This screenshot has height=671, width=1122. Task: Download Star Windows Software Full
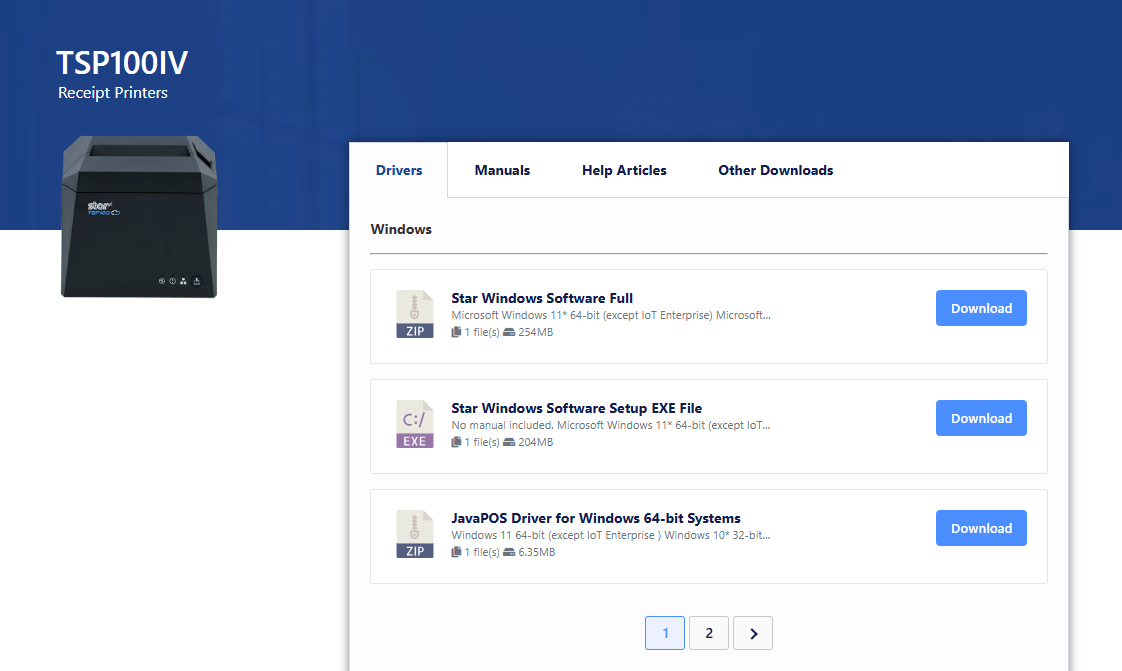pos(981,308)
